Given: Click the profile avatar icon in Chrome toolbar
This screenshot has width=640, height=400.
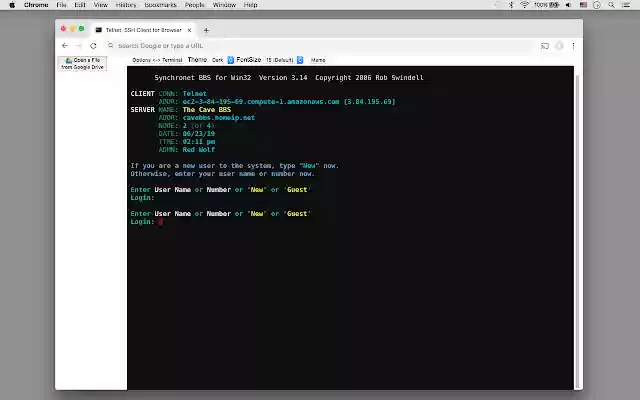Looking at the screenshot, I should pyautogui.click(x=559, y=46).
